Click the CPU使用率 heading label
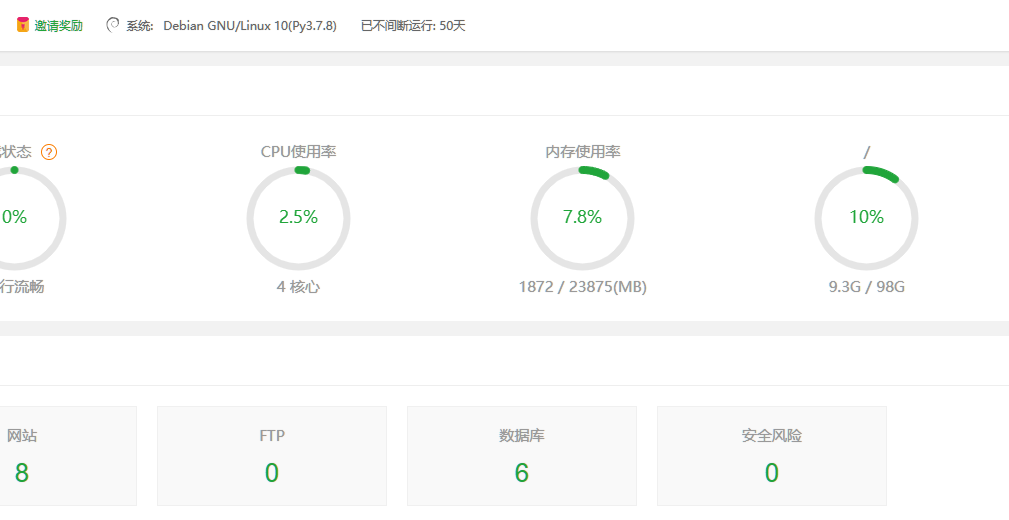Screen dimensions: 1009x520 pos(299,152)
